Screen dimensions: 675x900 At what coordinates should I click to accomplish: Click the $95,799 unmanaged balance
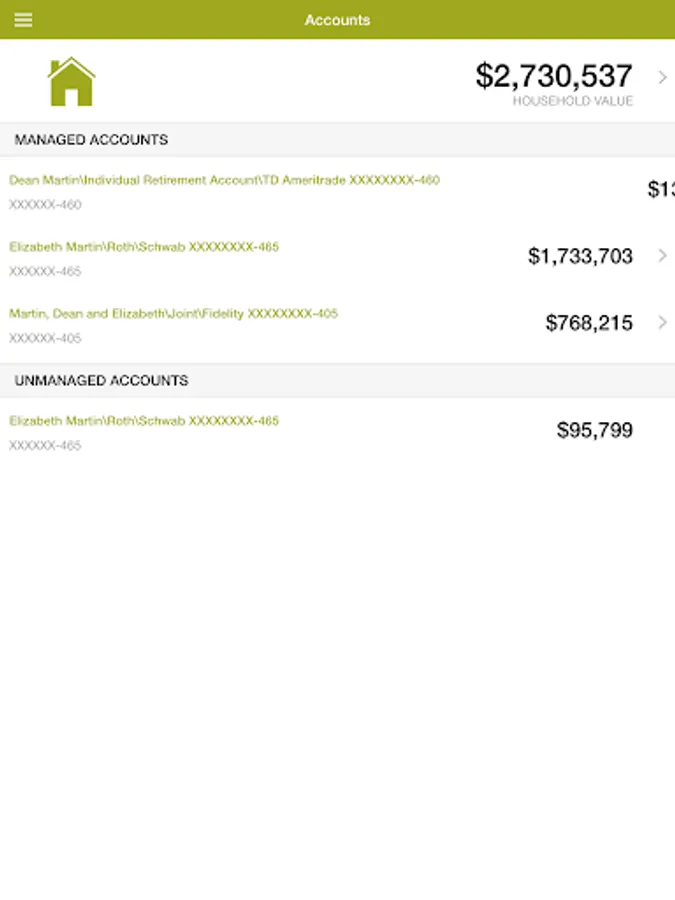(594, 431)
